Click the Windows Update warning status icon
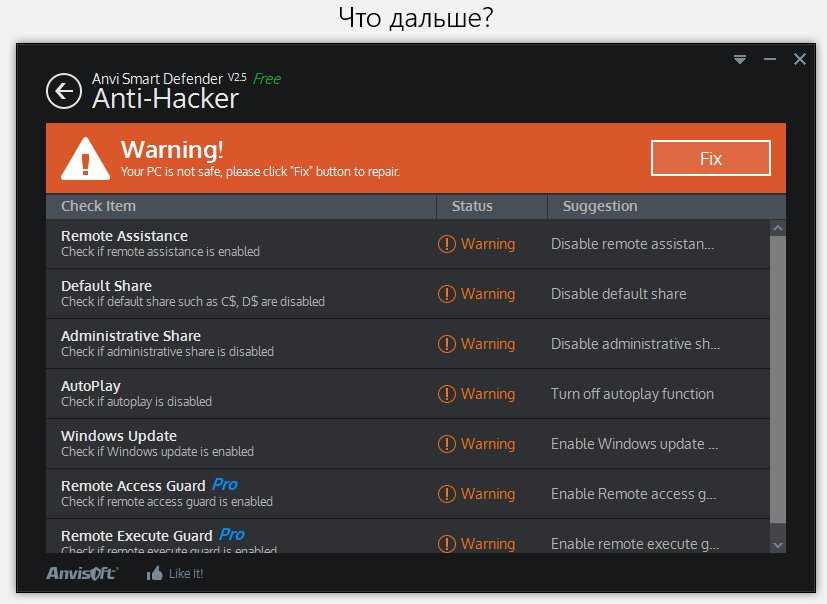 coord(447,444)
